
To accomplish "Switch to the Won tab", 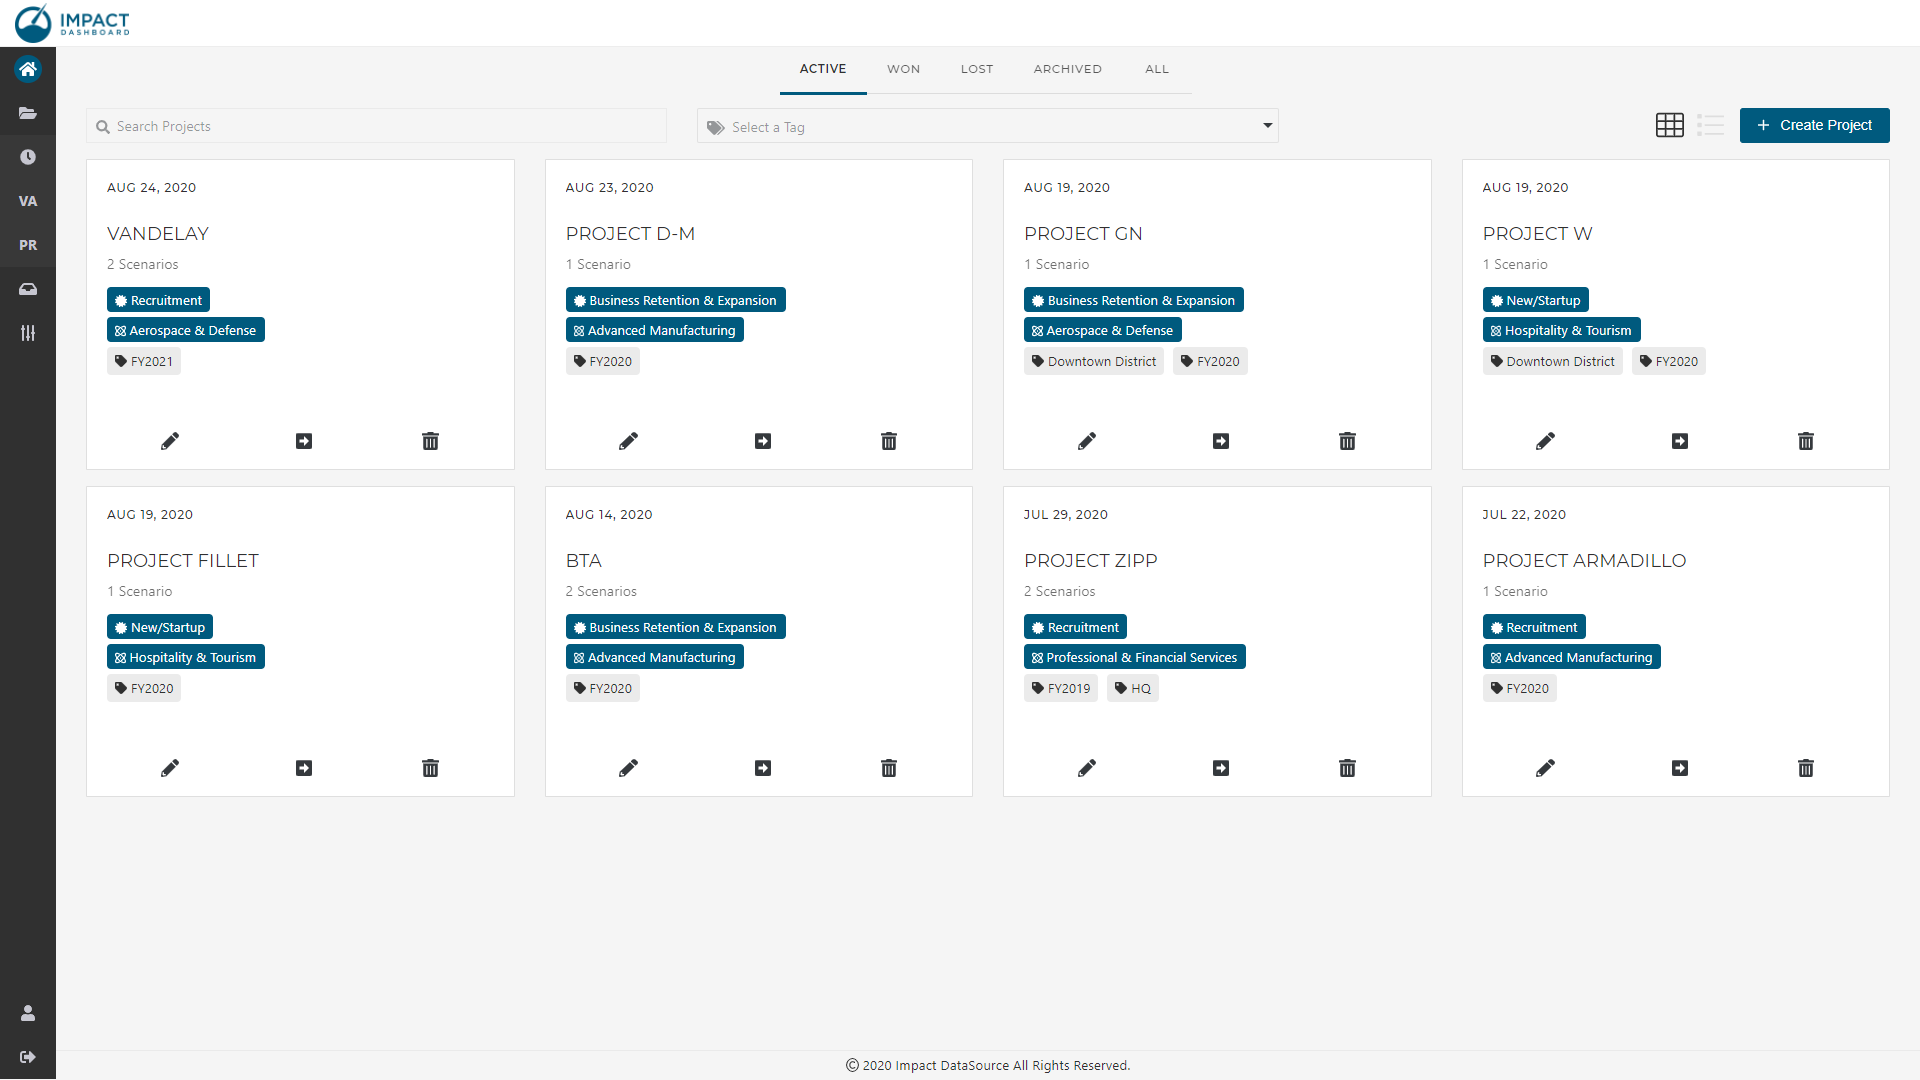I will coord(903,69).
